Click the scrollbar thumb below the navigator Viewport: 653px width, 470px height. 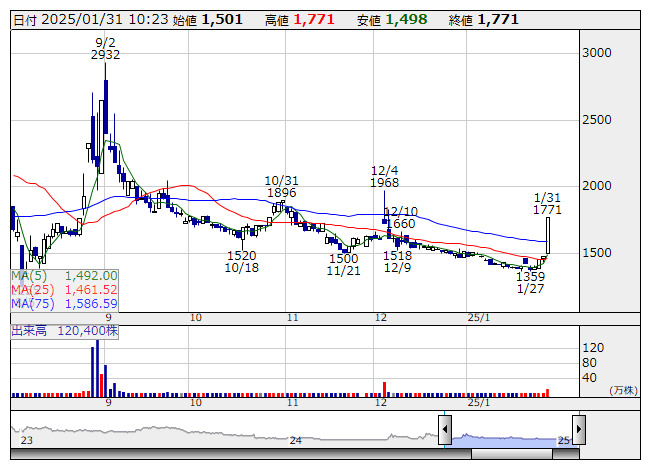511,453
